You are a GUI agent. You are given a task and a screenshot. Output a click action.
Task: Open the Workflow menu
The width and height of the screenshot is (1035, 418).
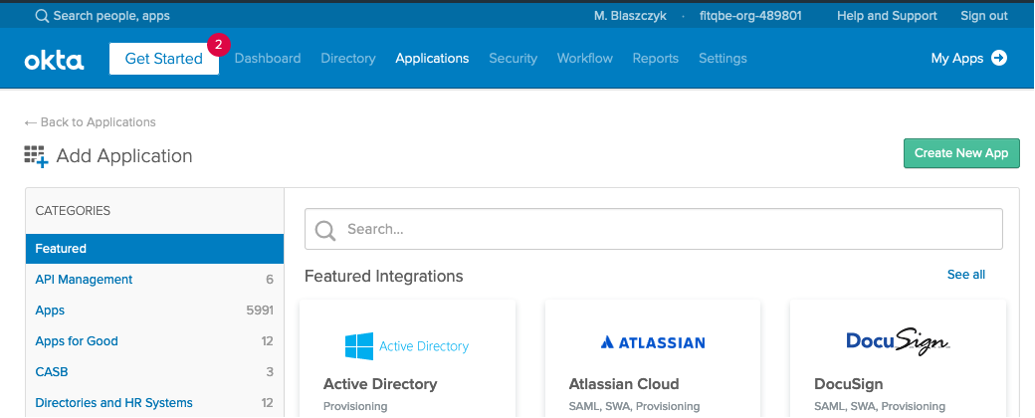(585, 58)
